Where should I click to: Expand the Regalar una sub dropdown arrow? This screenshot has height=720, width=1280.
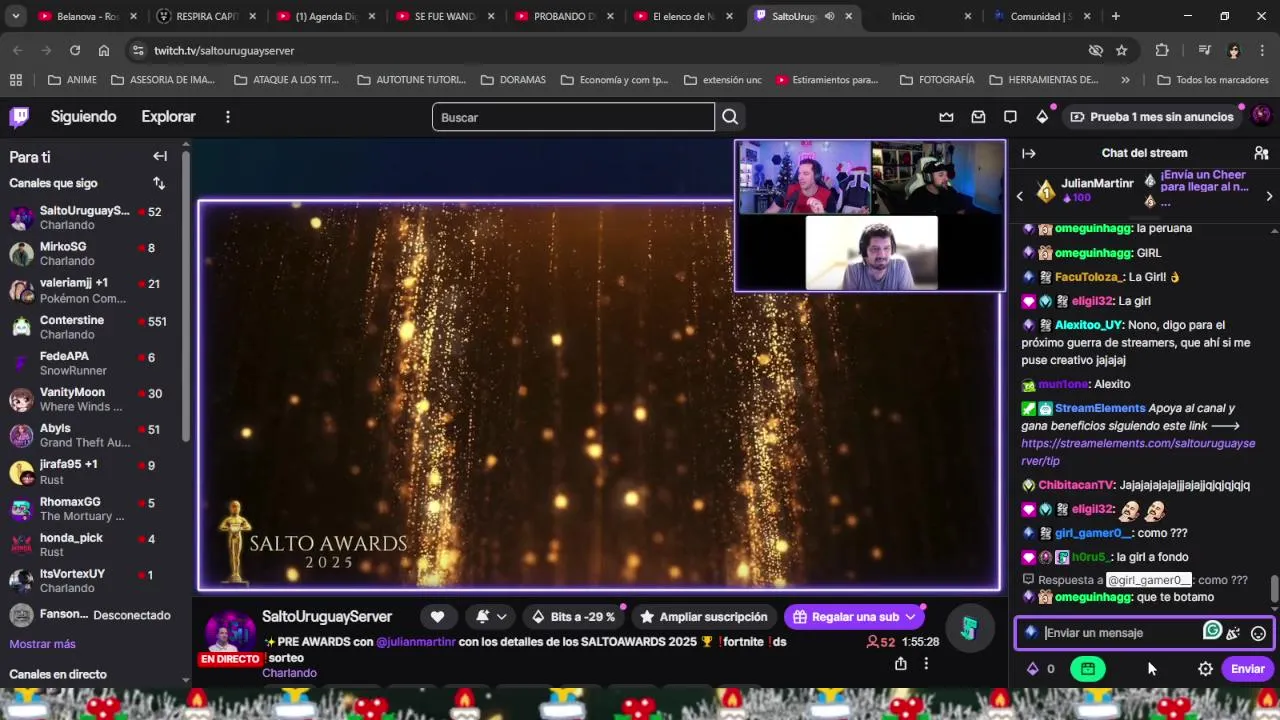(x=910, y=617)
